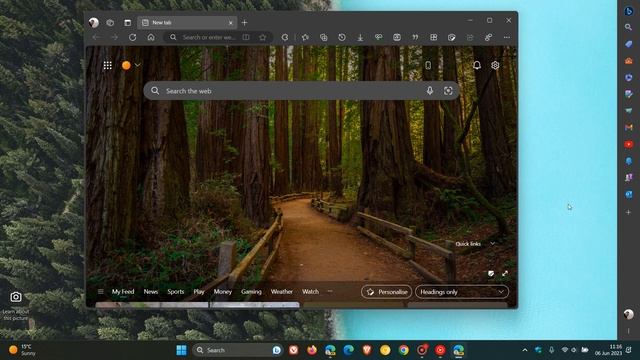Open the taskbar weather widget 15°C Sunny
640x360 pixels.
tap(22, 350)
